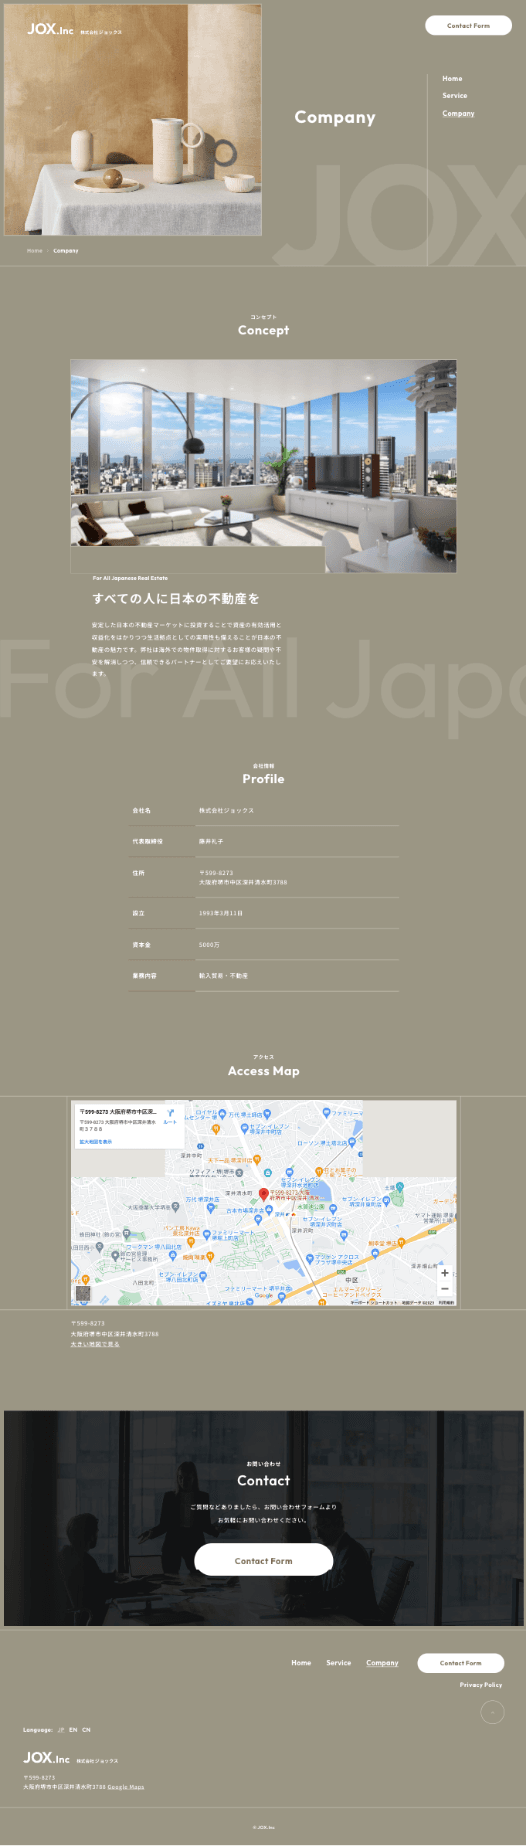Click the Home breadcrumb link

click(x=35, y=251)
